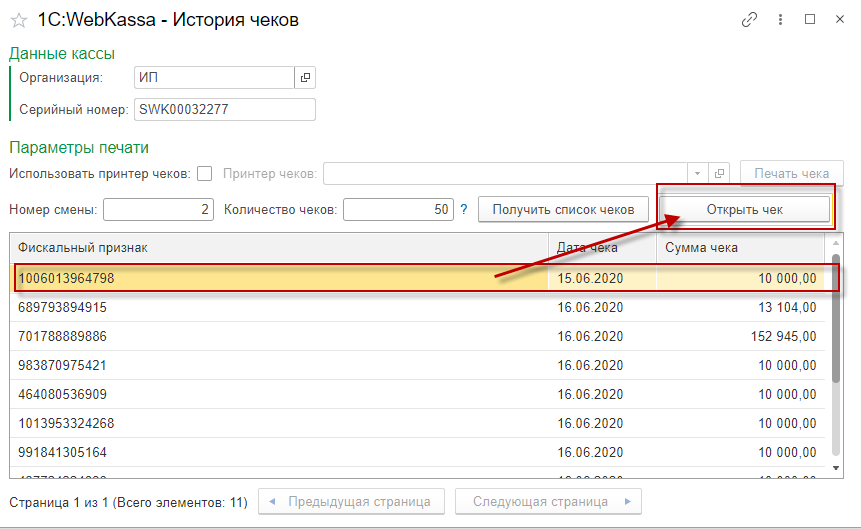Click the Данные кассы section header
This screenshot has height=529, width=861.
click(62, 53)
